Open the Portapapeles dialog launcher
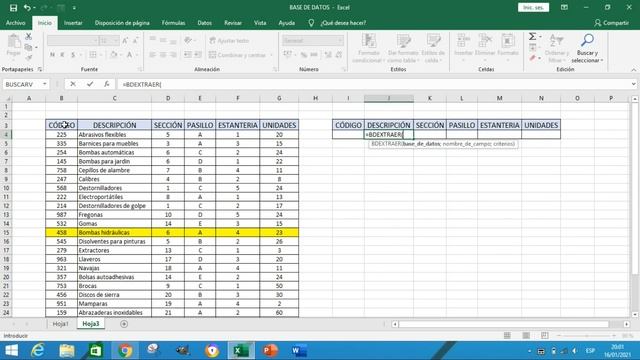 (40, 69)
